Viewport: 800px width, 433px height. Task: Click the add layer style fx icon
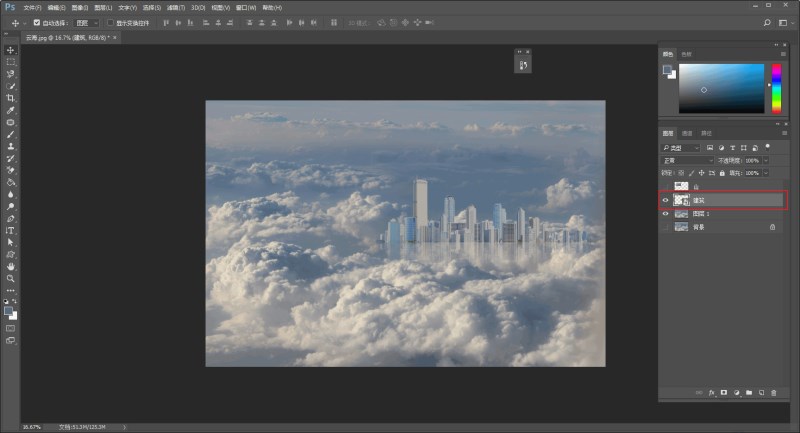(712, 392)
